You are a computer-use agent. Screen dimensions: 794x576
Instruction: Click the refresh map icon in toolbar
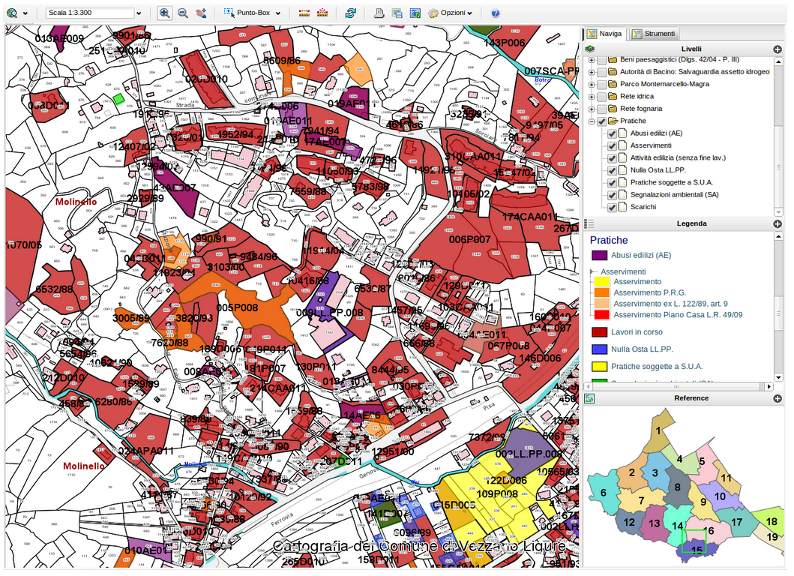[x=350, y=13]
